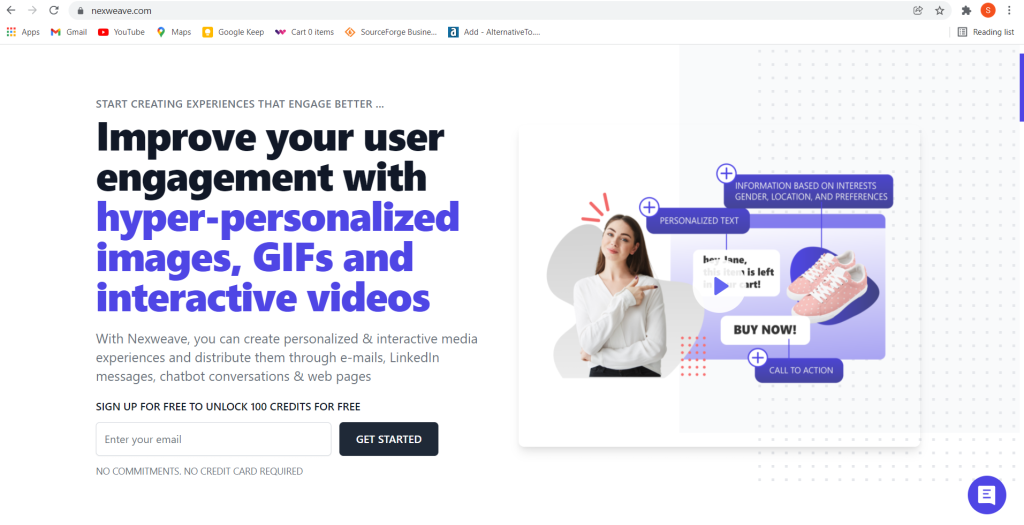Open the Apps bookmark shortcut
The height and width of the screenshot is (525, 1024).
[x=23, y=32]
